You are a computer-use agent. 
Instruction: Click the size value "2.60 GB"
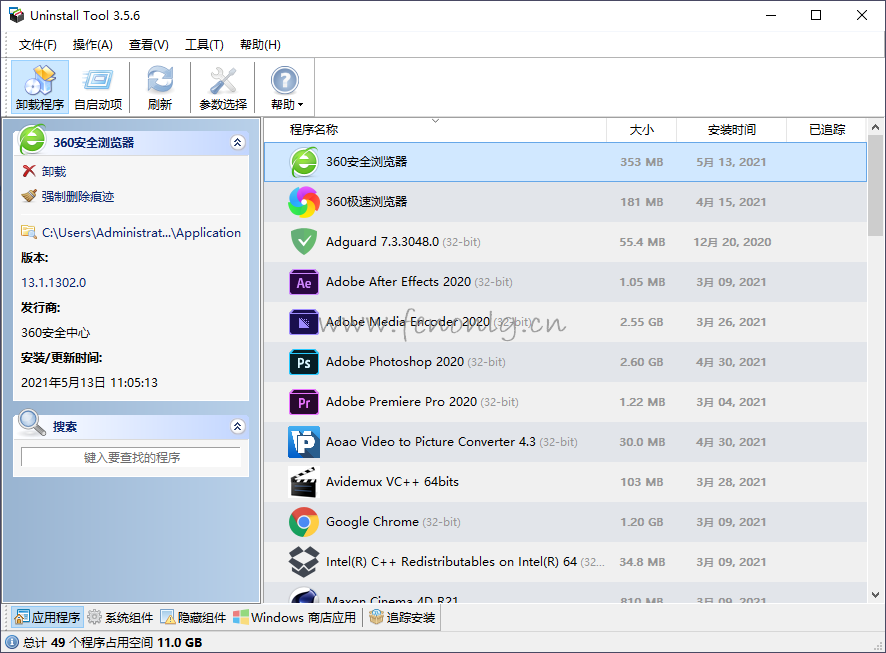pyautogui.click(x=641, y=362)
